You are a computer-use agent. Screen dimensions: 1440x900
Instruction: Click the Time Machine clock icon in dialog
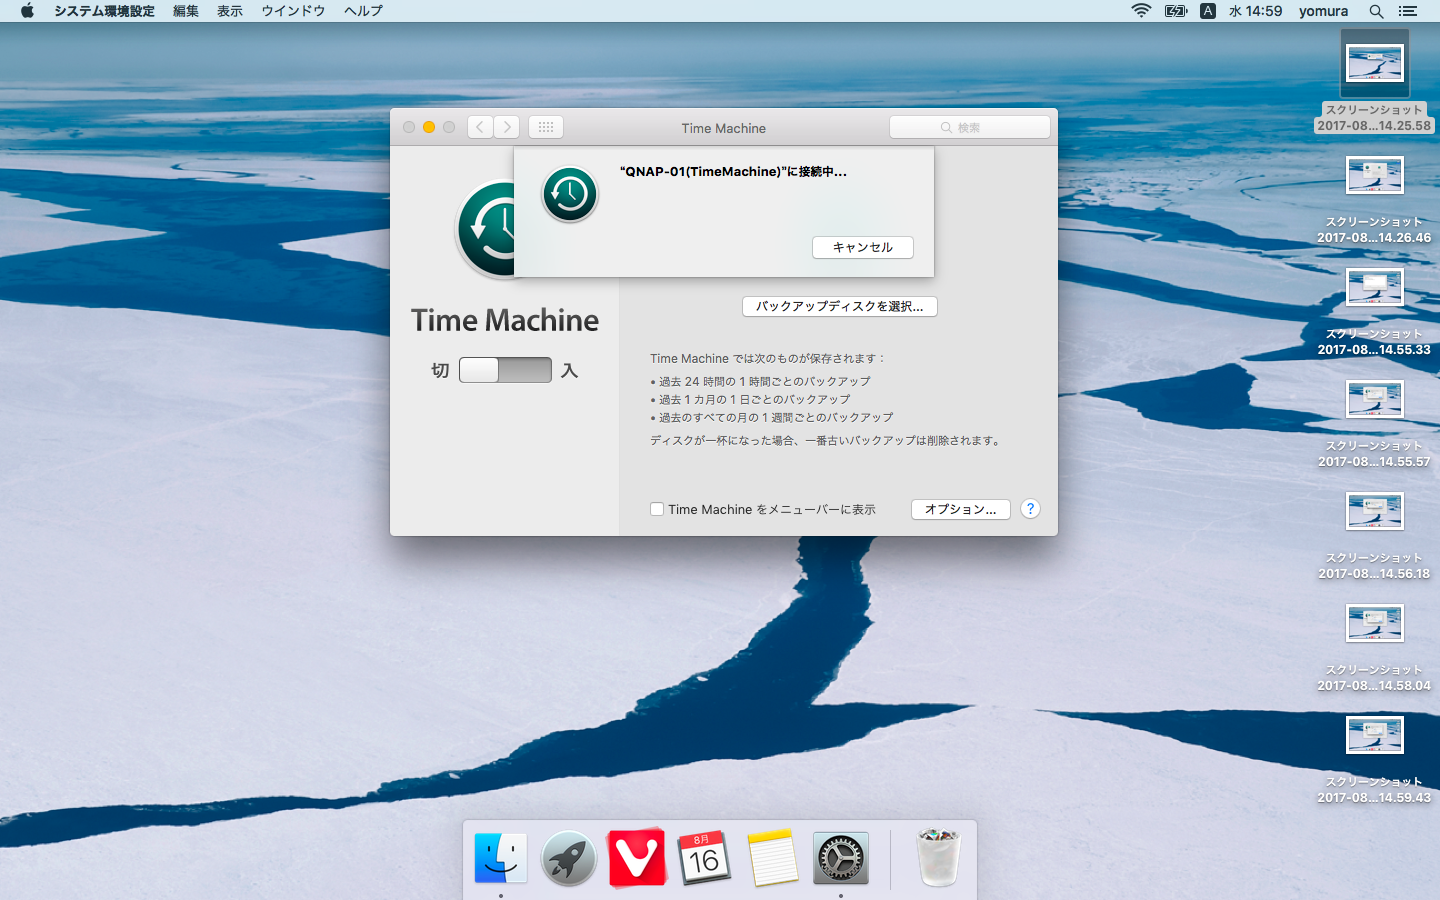(570, 194)
